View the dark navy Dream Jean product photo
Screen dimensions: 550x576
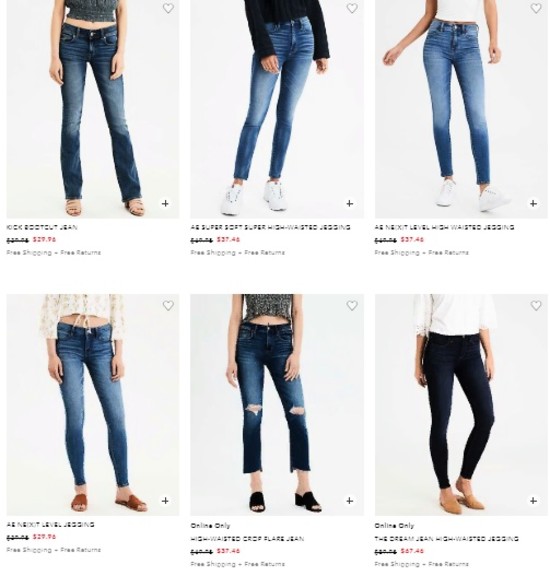(x=461, y=404)
